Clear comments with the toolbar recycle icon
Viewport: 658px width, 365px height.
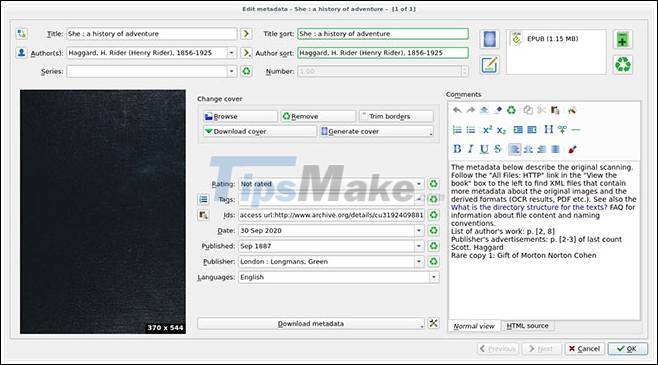click(511, 110)
